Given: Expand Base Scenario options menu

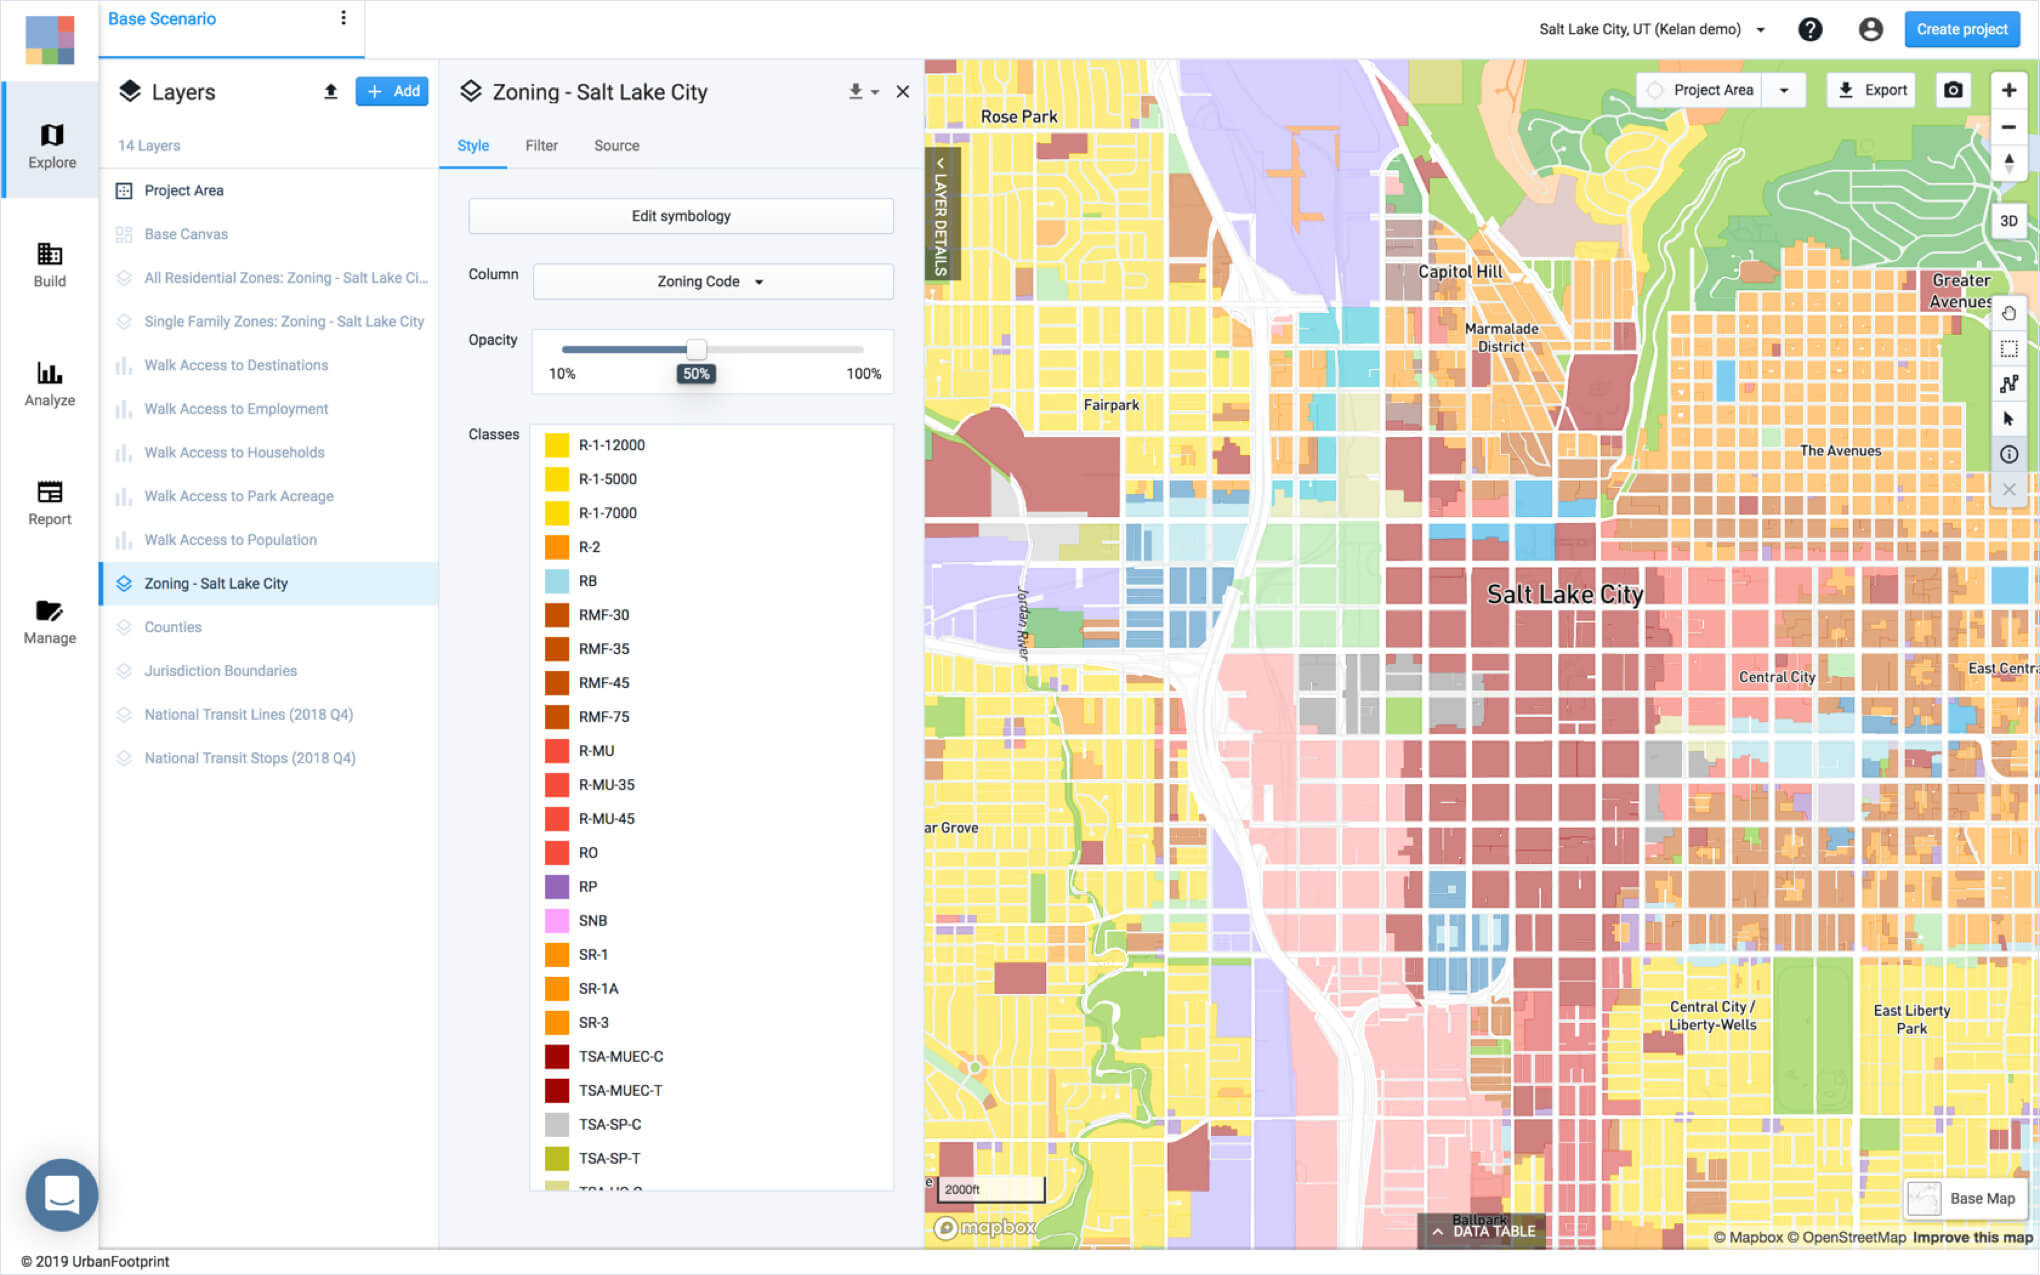Looking at the screenshot, I should click(342, 18).
